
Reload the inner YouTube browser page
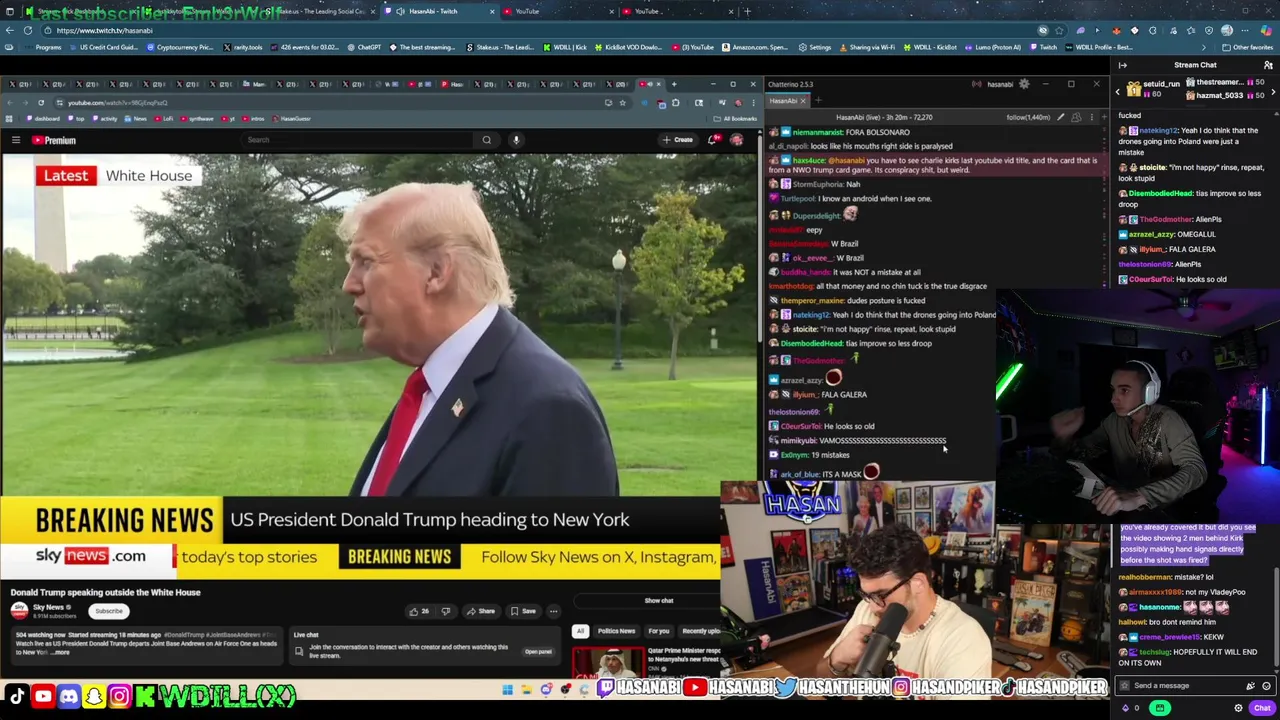pyautogui.click(x=41, y=103)
